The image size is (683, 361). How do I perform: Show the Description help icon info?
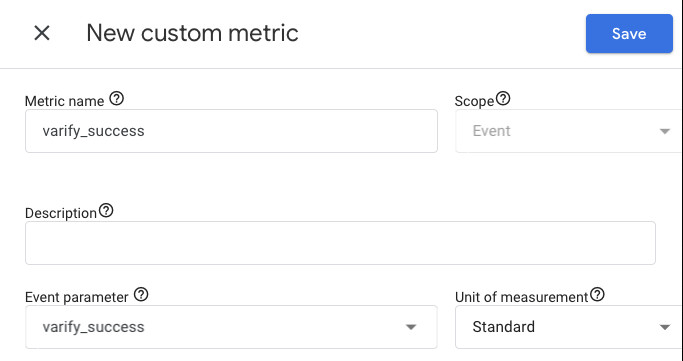[x=106, y=211]
